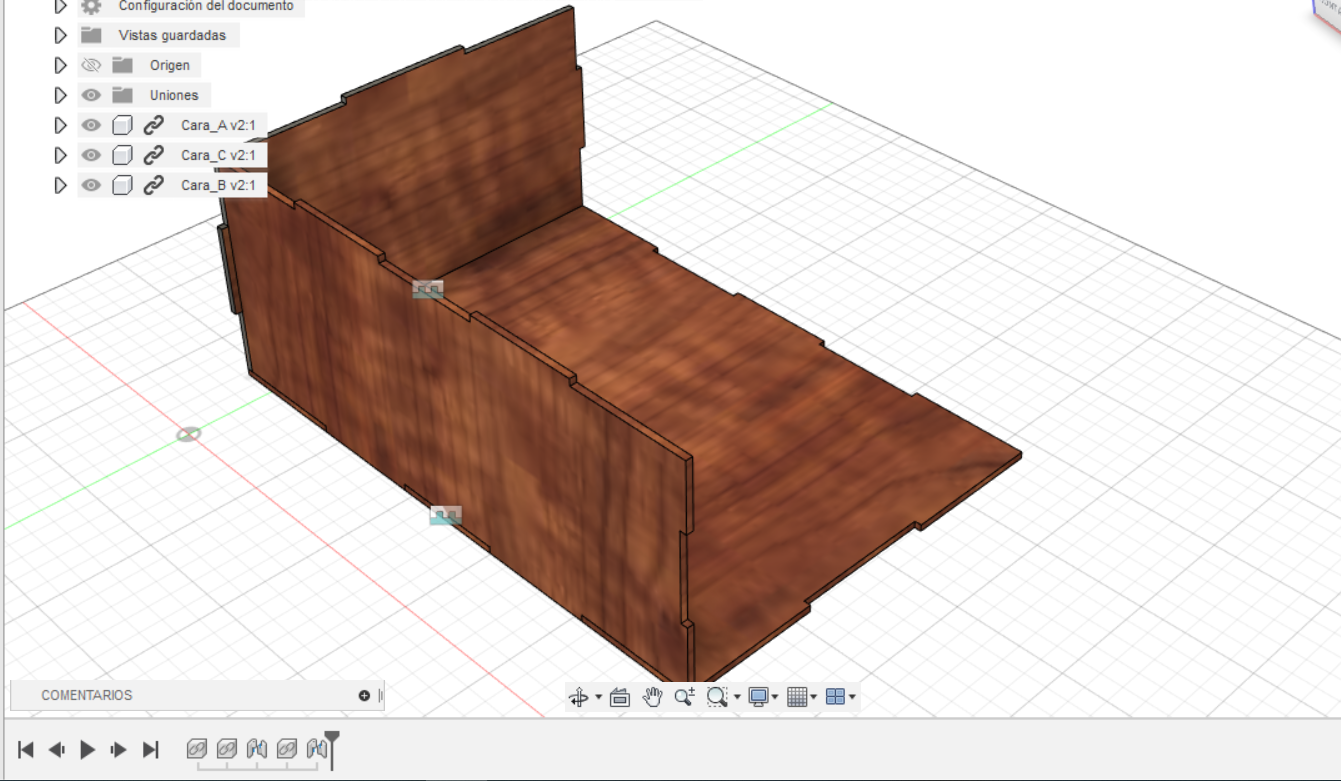
Task: Jump to the start of the timeline
Action: click(26, 749)
